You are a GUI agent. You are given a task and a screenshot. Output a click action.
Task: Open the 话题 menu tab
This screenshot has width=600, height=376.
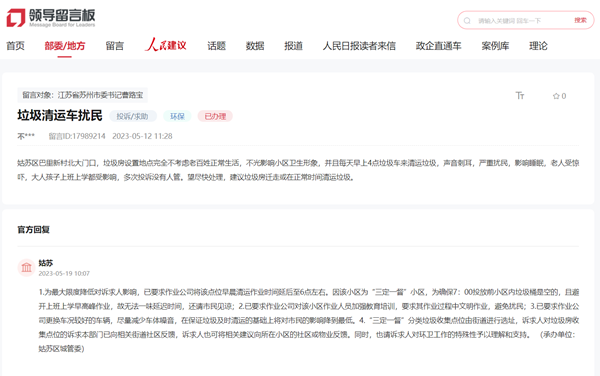point(217,46)
